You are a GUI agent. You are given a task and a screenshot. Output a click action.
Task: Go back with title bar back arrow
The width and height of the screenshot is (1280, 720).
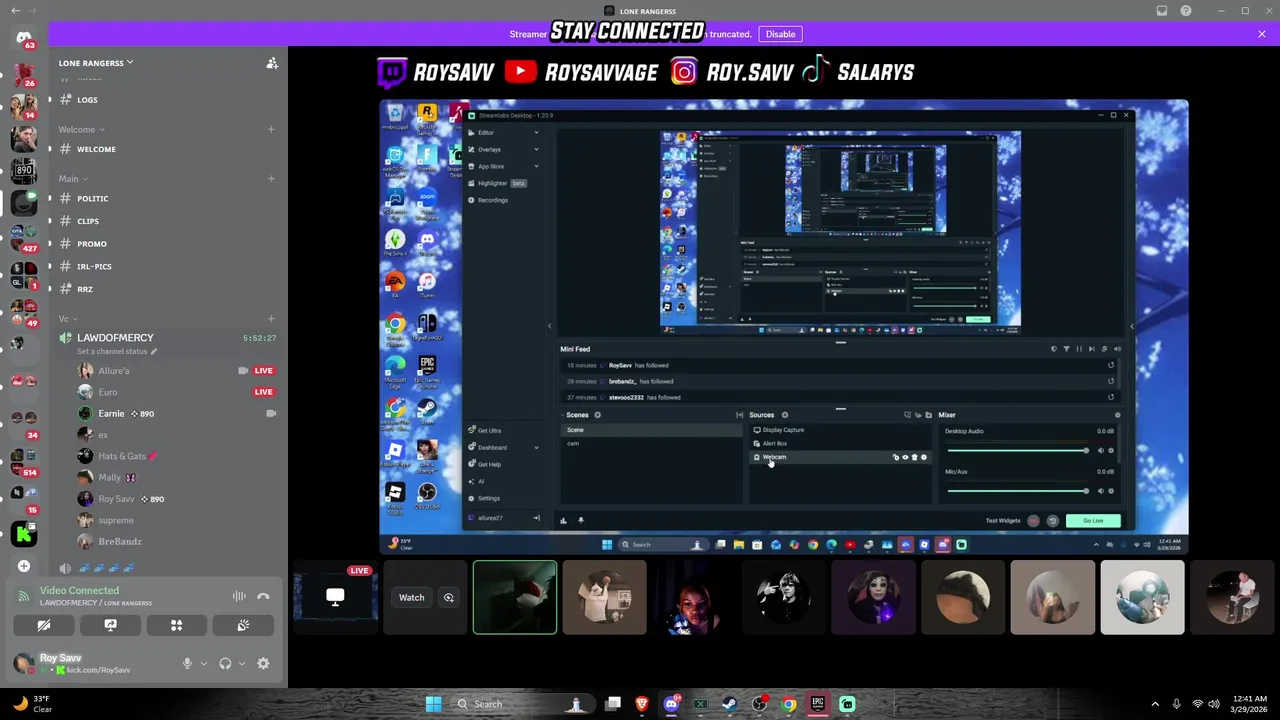[x=15, y=11]
